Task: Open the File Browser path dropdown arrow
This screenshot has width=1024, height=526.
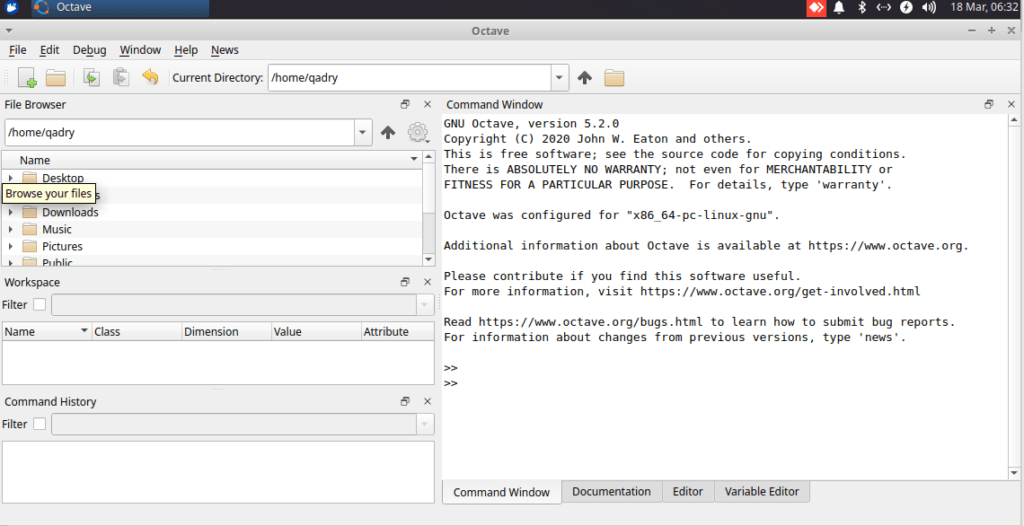Action: pos(363,132)
